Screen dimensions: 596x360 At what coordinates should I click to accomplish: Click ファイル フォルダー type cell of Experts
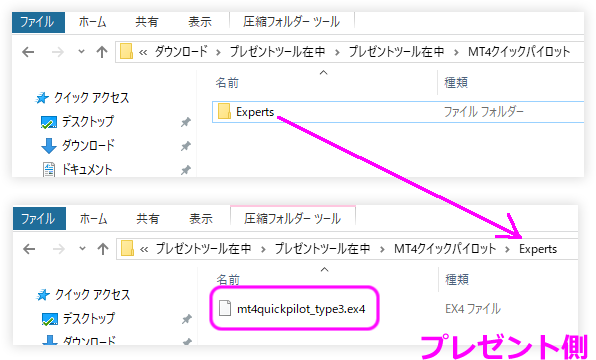[x=484, y=112]
